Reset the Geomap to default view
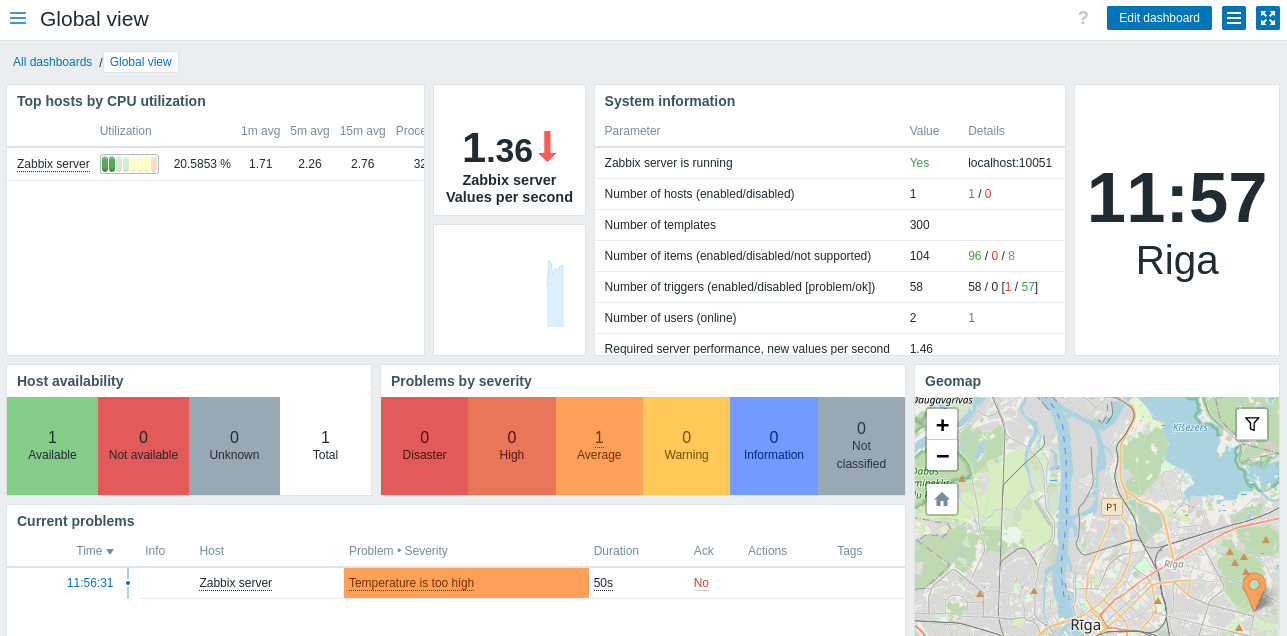 tap(941, 498)
